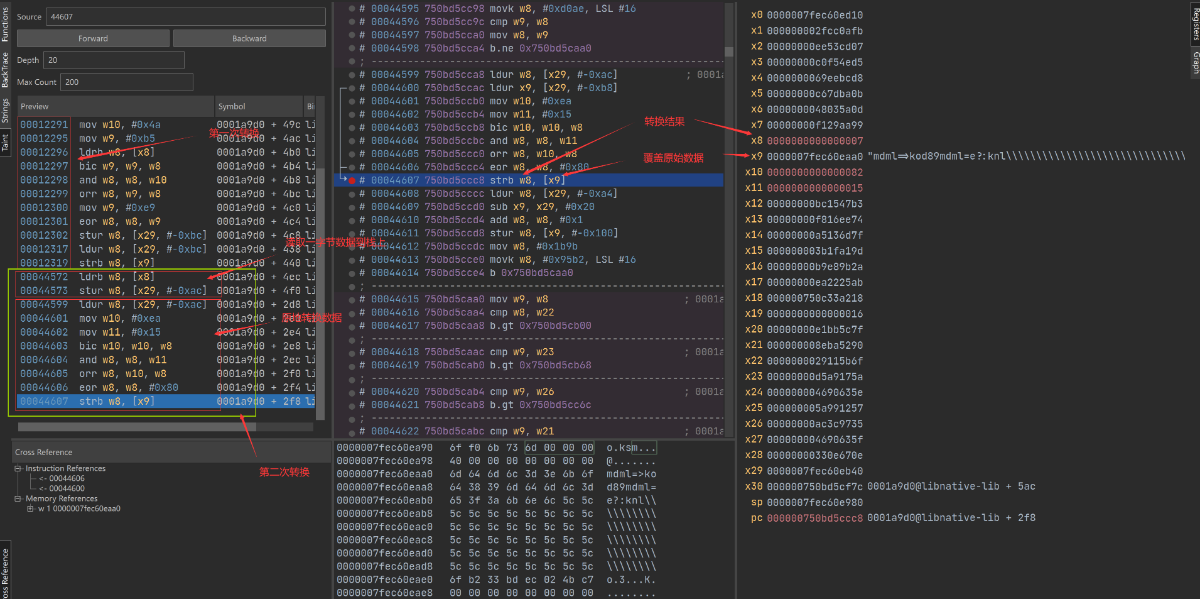
Task: Collapse the Memory References tree node
Action: coord(19,498)
